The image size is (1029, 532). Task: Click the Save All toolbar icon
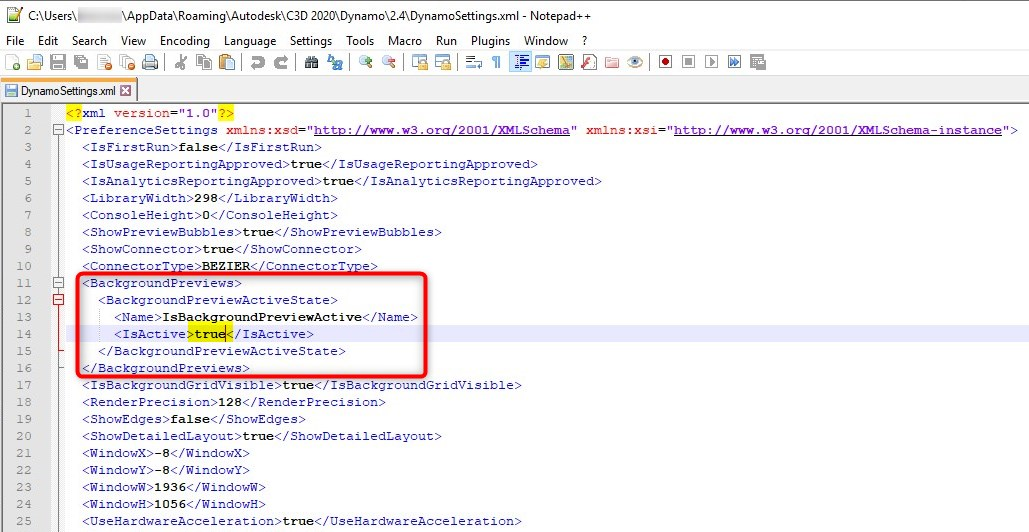tap(81, 62)
